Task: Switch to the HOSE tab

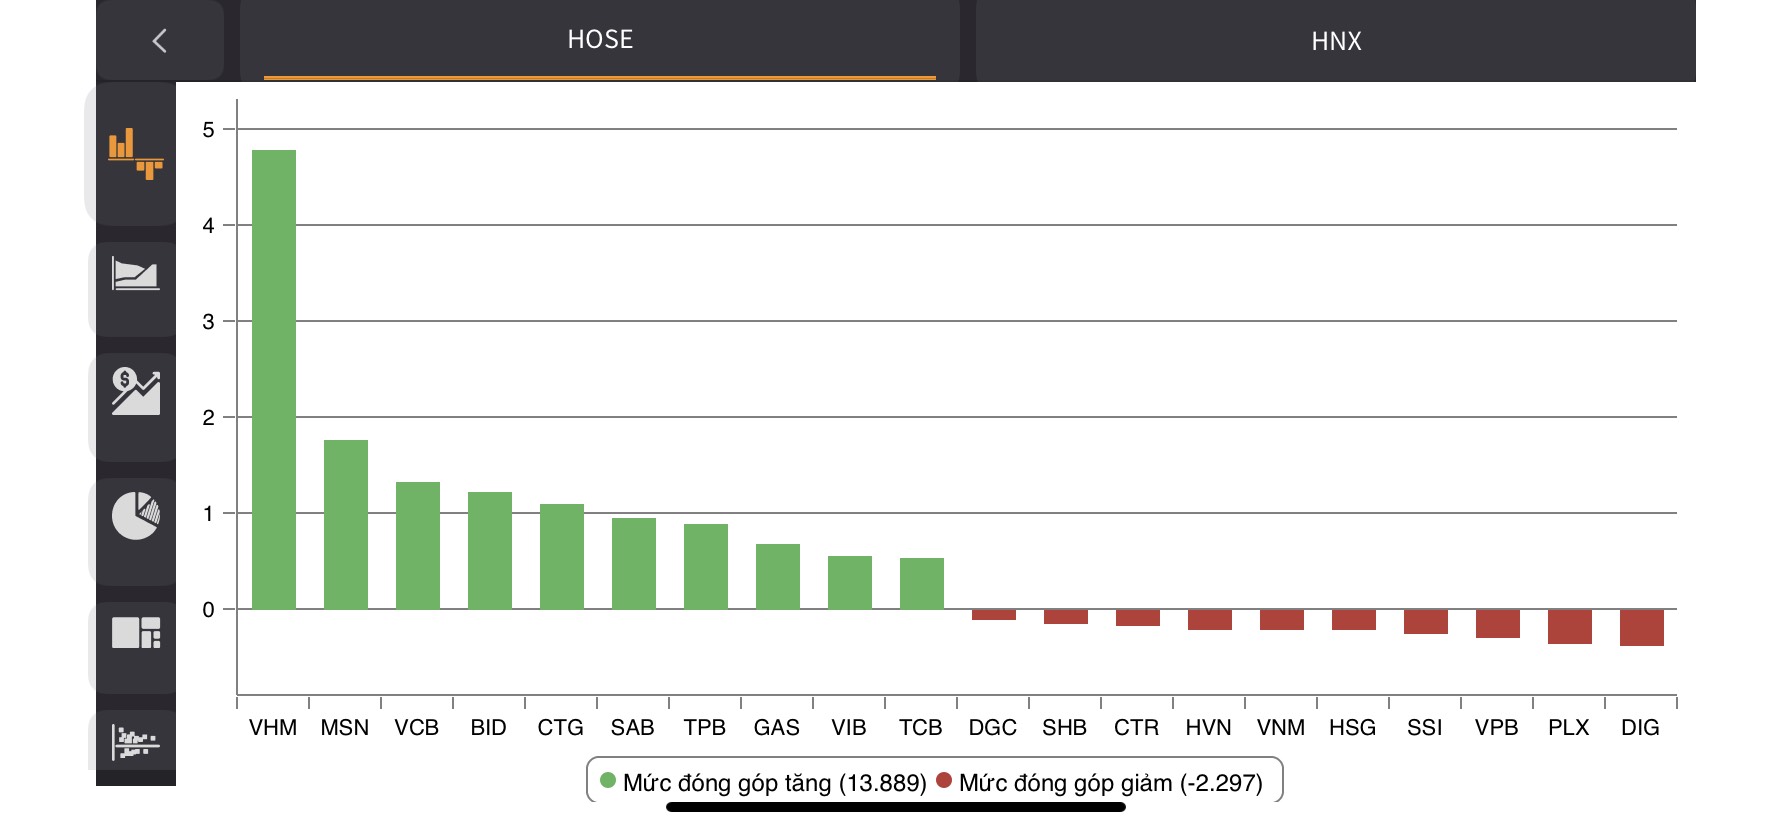Action: [x=600, y=40]
